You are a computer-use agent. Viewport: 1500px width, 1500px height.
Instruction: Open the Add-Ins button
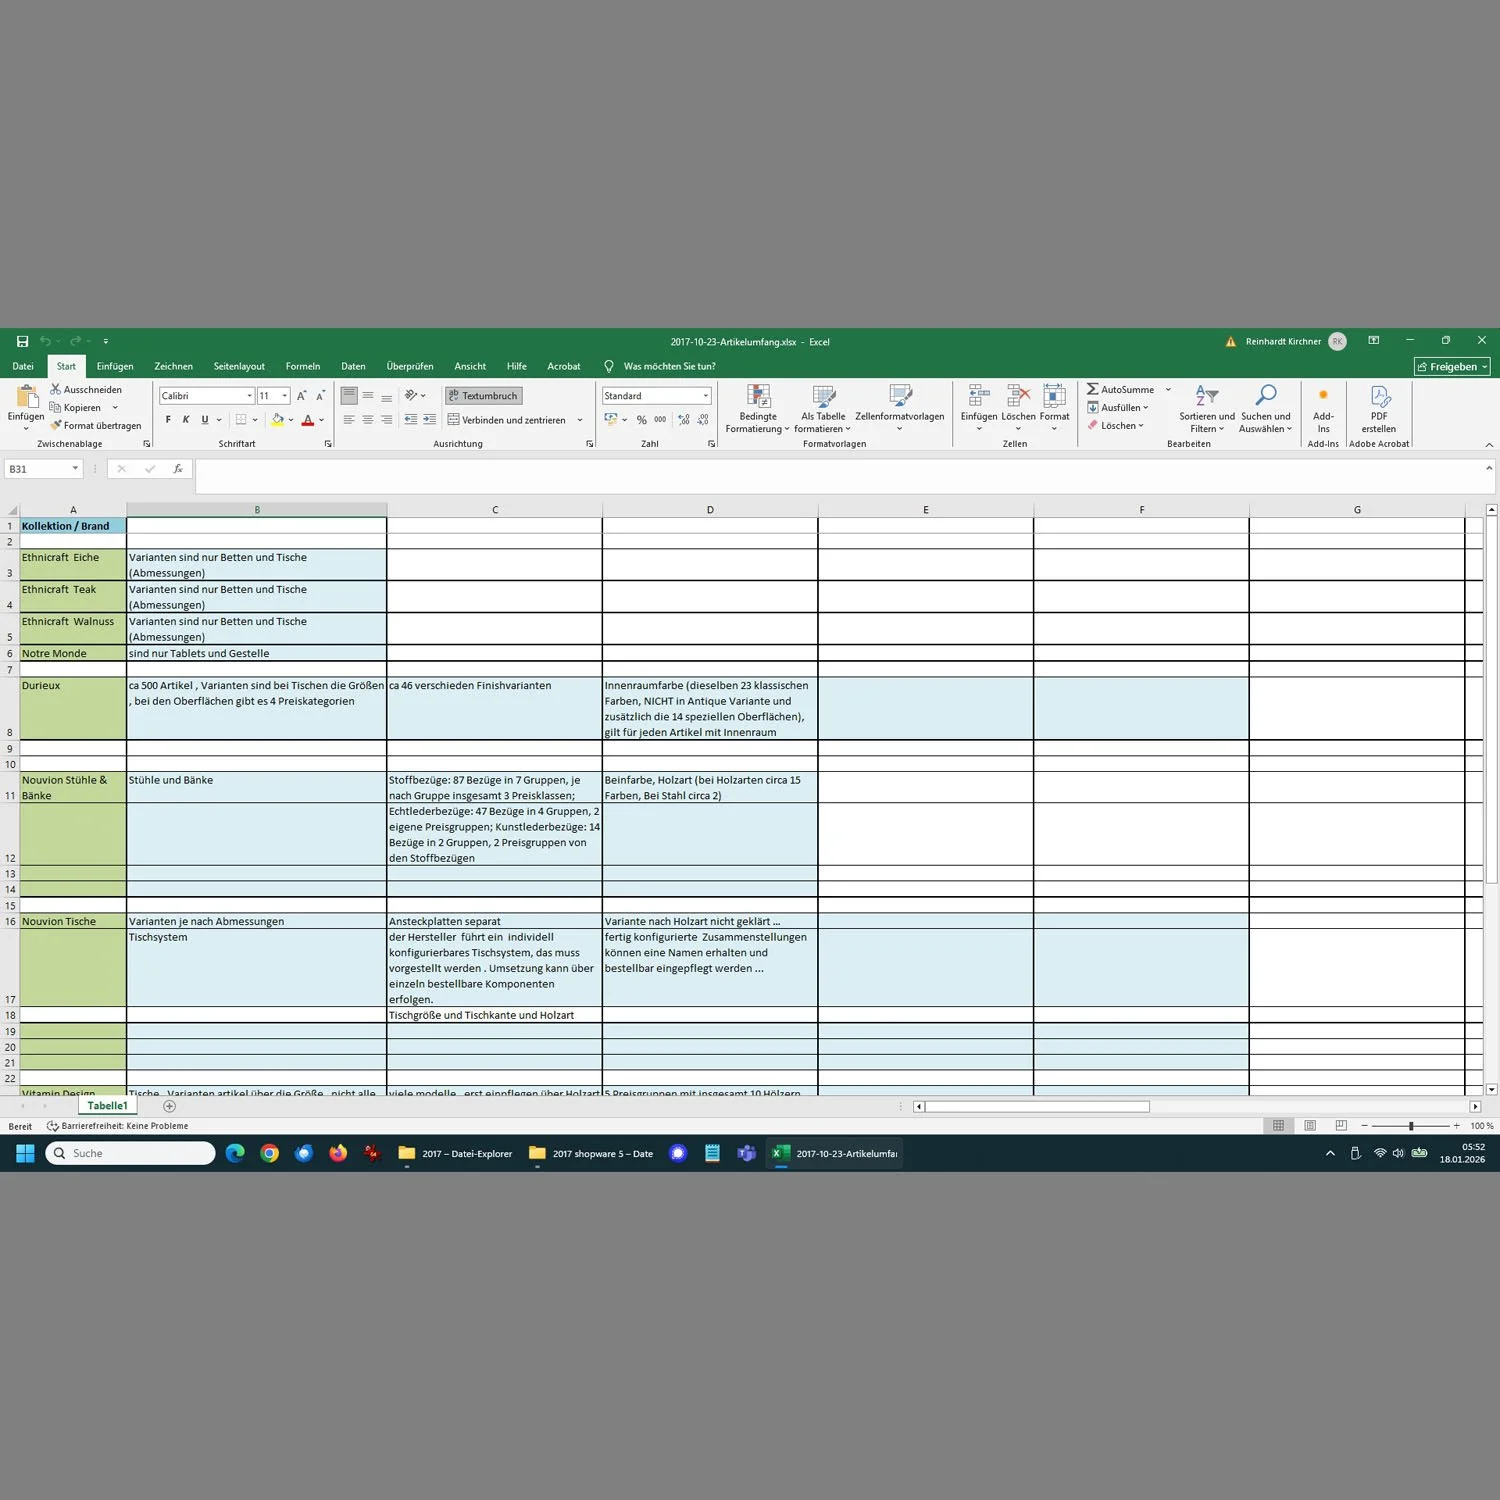coord(1323,409)
